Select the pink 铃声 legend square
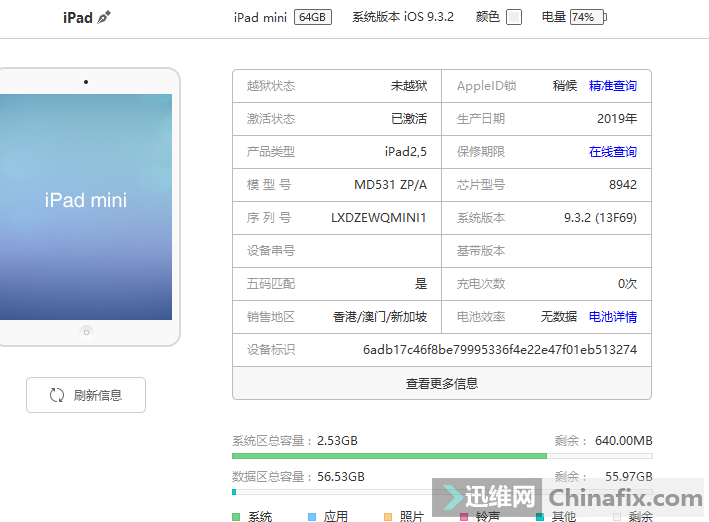The width and height of the screenshot is (709, 522). point(464,517)
